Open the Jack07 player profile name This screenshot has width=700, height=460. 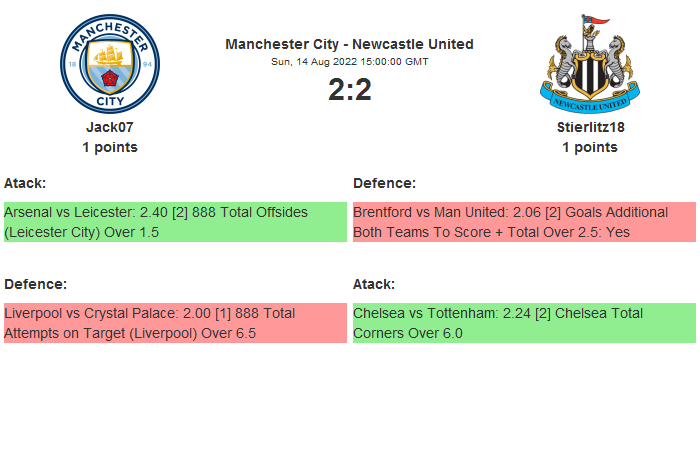pos(110,127)
